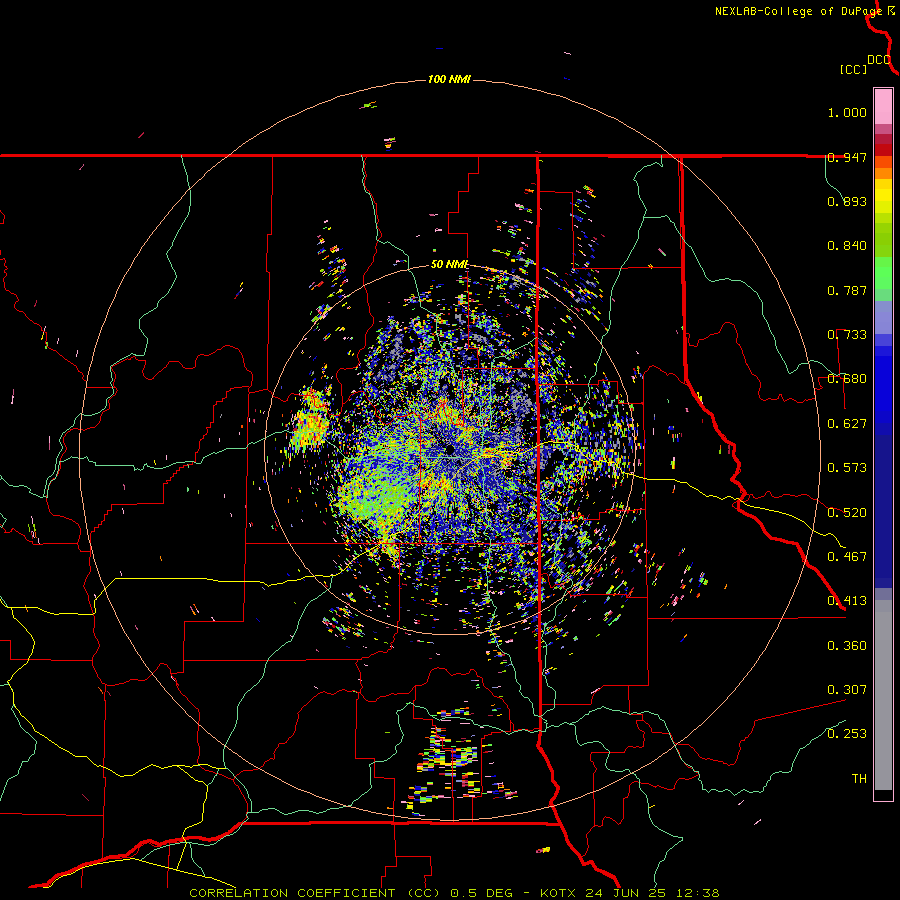This screenshot has width=900, height=900.
Task: Click the pink 1.000 segment of color bar
Action: coord(883,106)
